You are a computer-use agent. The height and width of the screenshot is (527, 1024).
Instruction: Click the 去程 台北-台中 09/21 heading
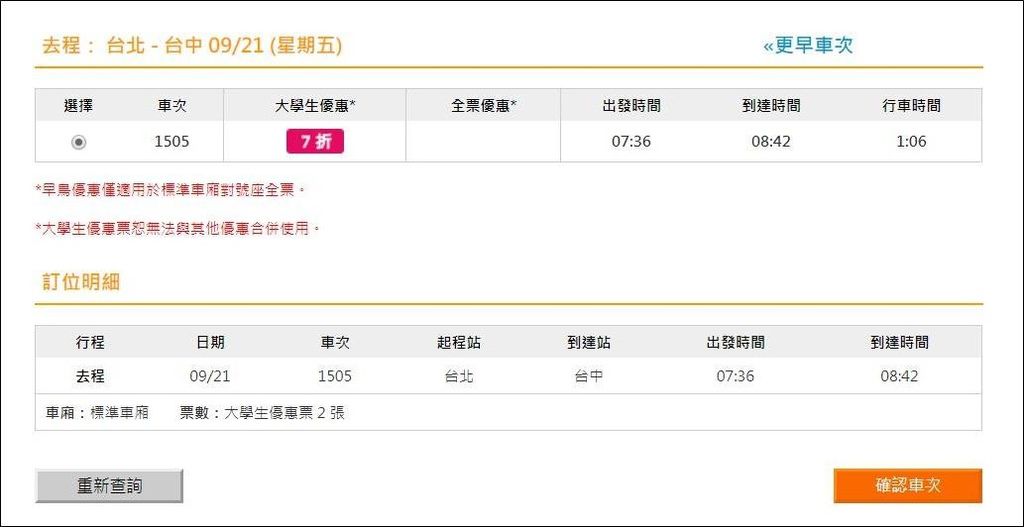[192, 46]
